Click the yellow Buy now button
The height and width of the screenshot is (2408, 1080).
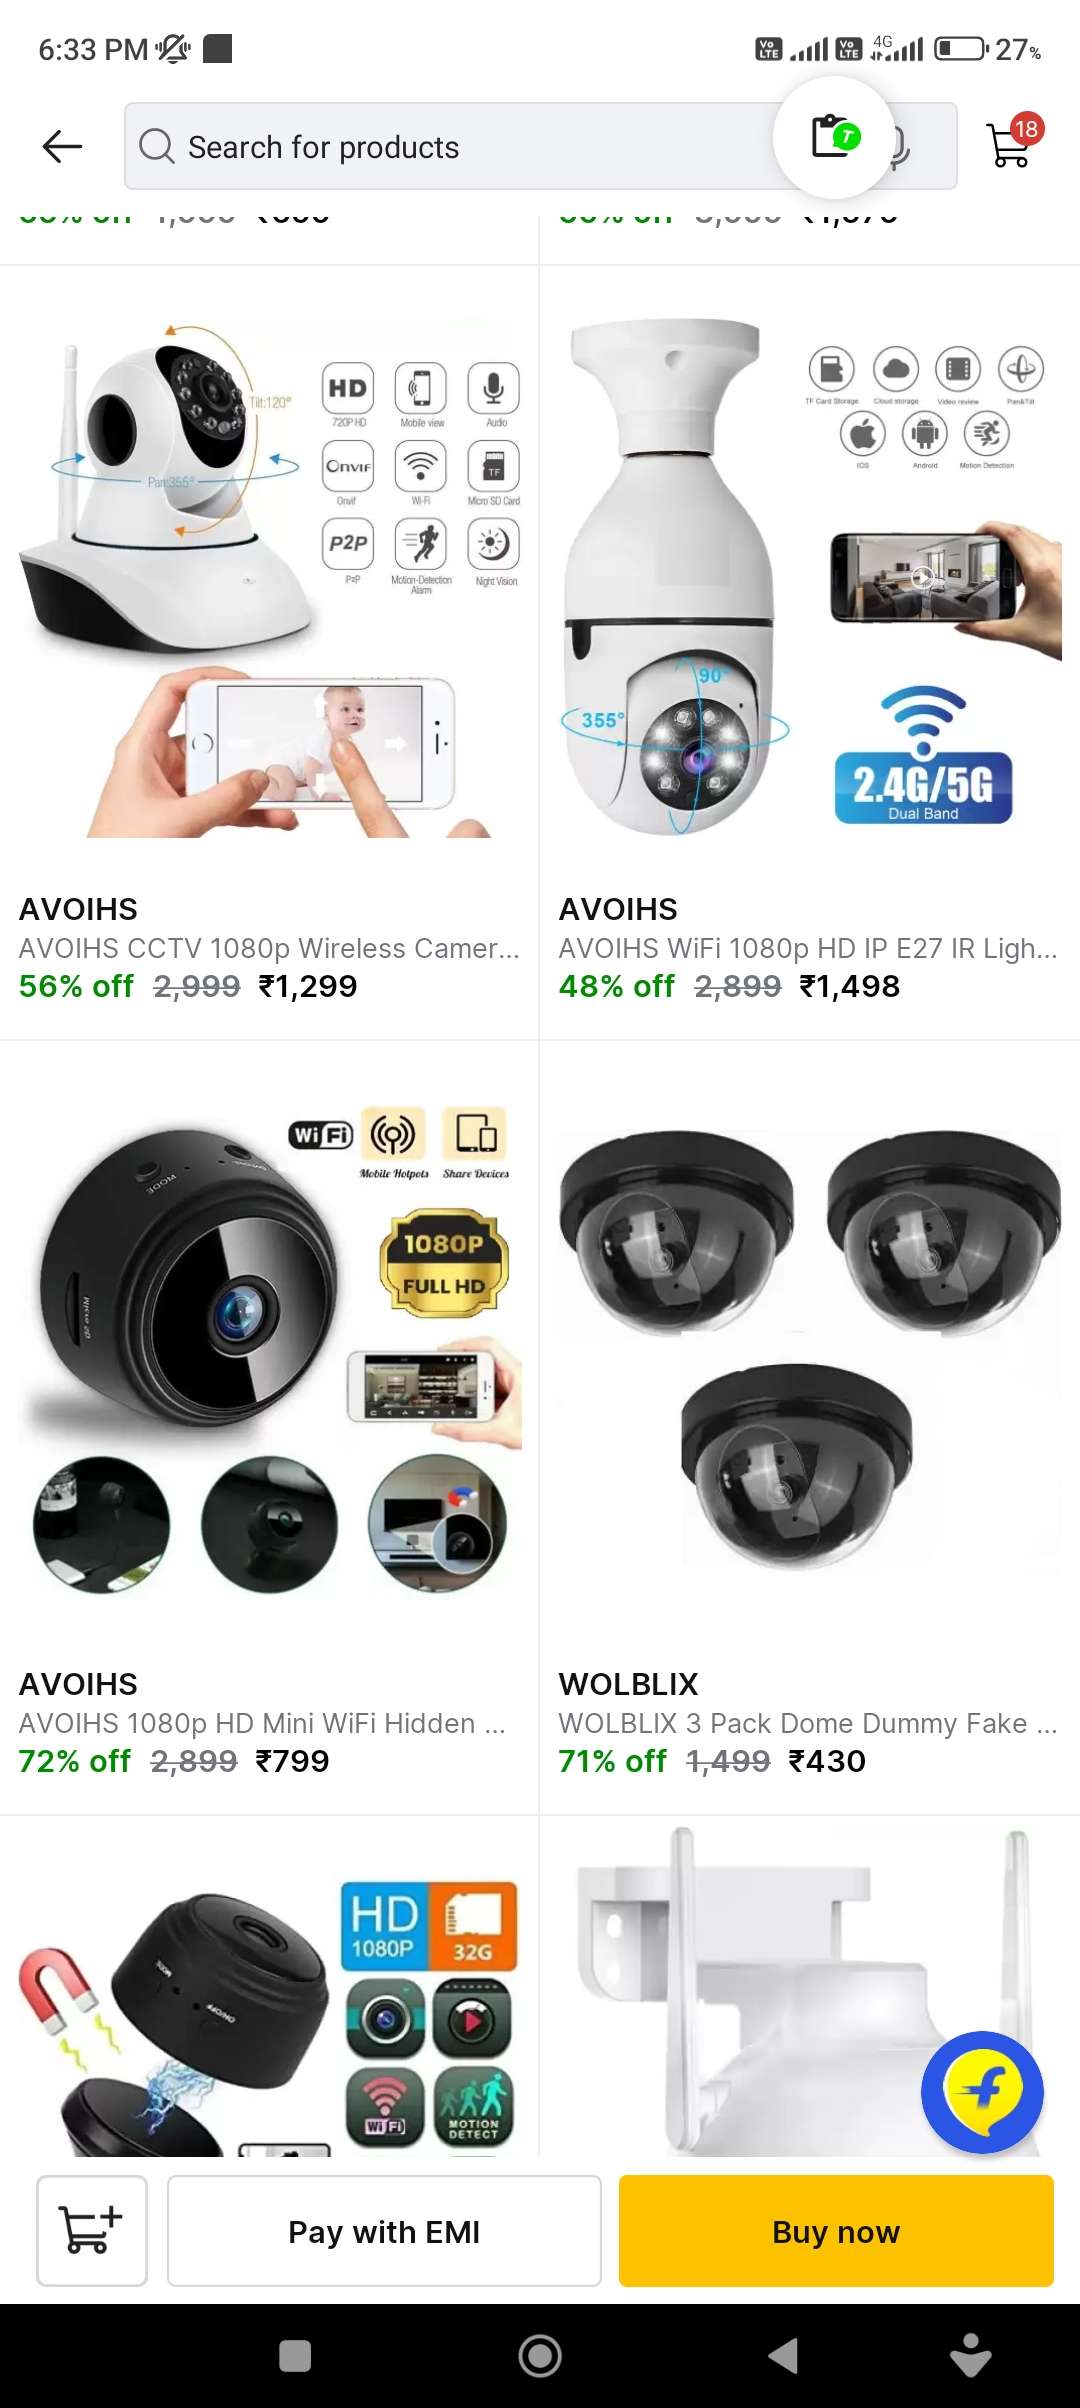(836, 2230)
